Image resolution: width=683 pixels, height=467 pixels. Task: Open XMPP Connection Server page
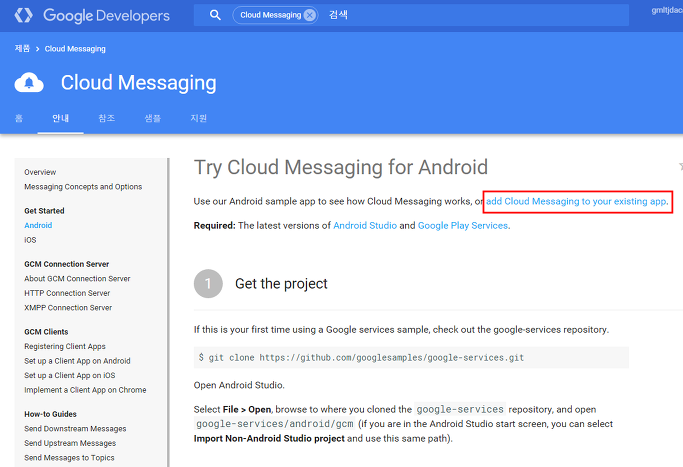[68, 308]
